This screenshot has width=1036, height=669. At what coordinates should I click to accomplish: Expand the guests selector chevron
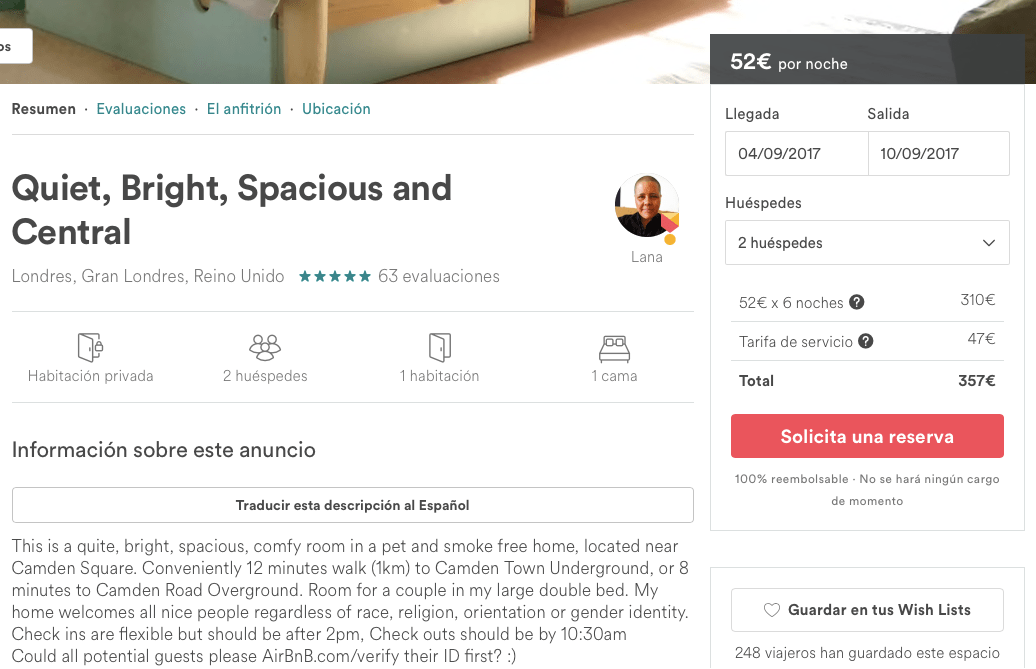tap(989, 242)
